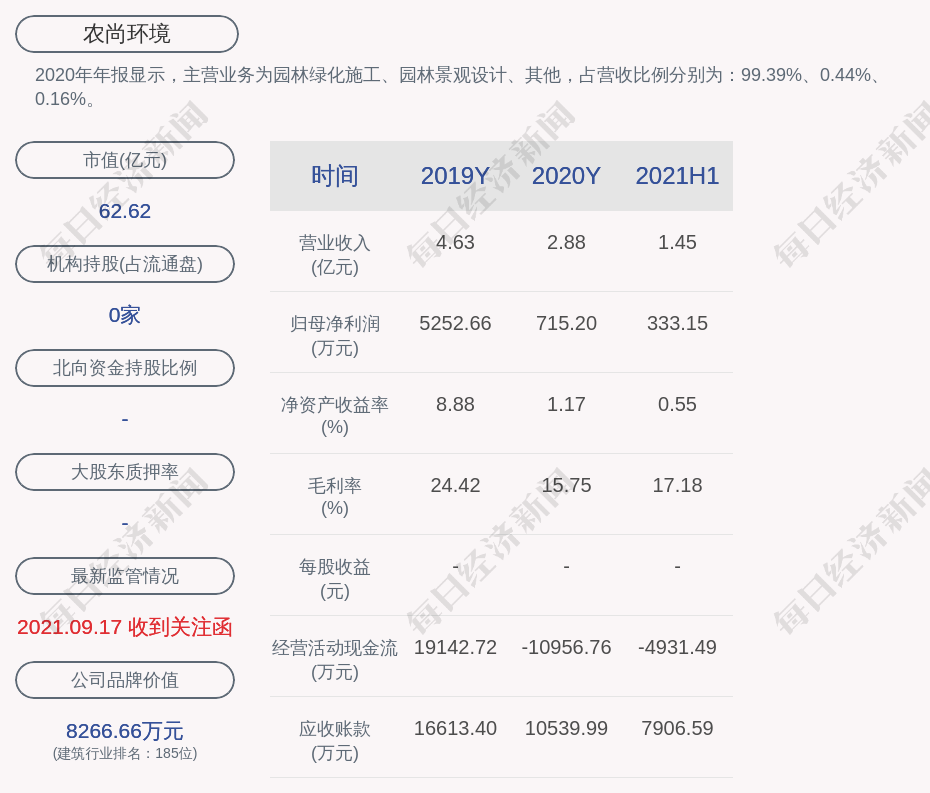The width and height of the screenshot is (930, 793).
Task: Click the 时间 column header
Action: (335, 176)
